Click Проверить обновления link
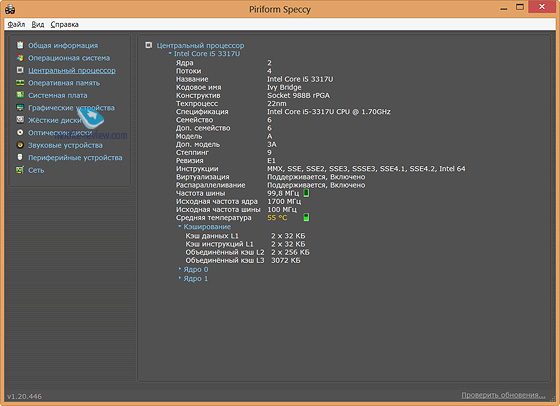560x406 pixels. coord(503,395)
